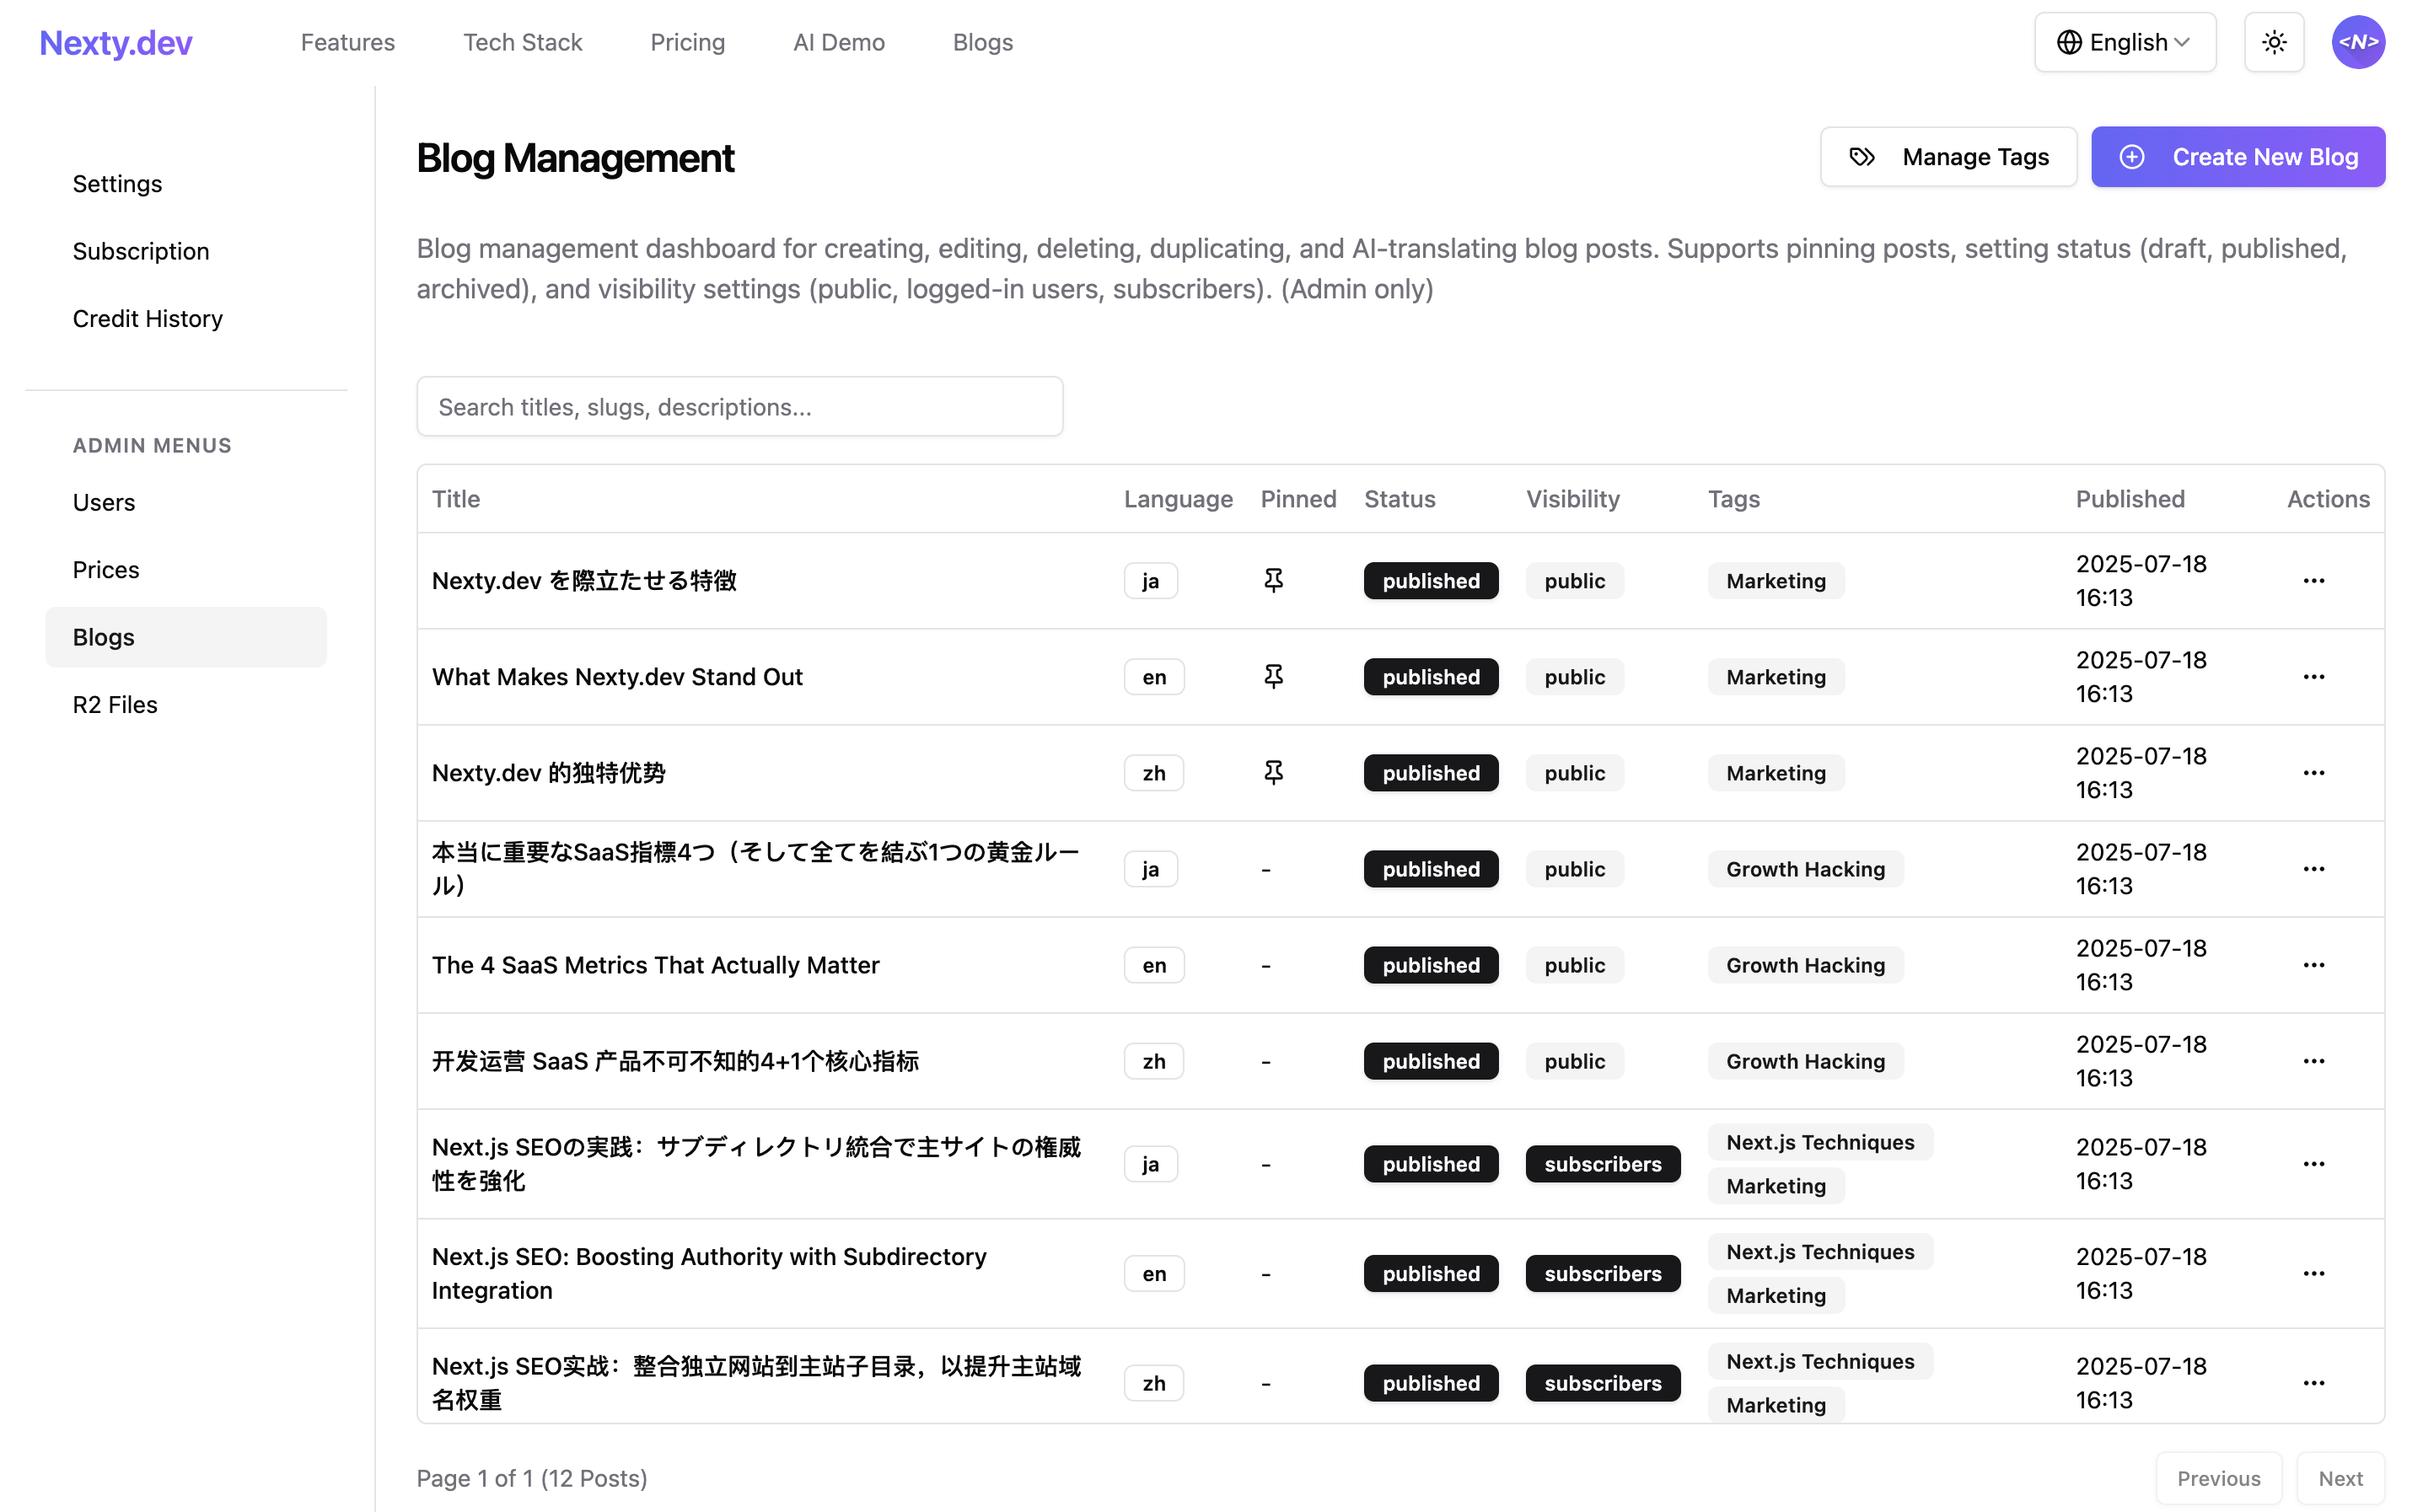Image resolution: width=2423 pixels, height=1512 pixels.
Task: Expand the English language dropdown
Action: pos(2125,42)
